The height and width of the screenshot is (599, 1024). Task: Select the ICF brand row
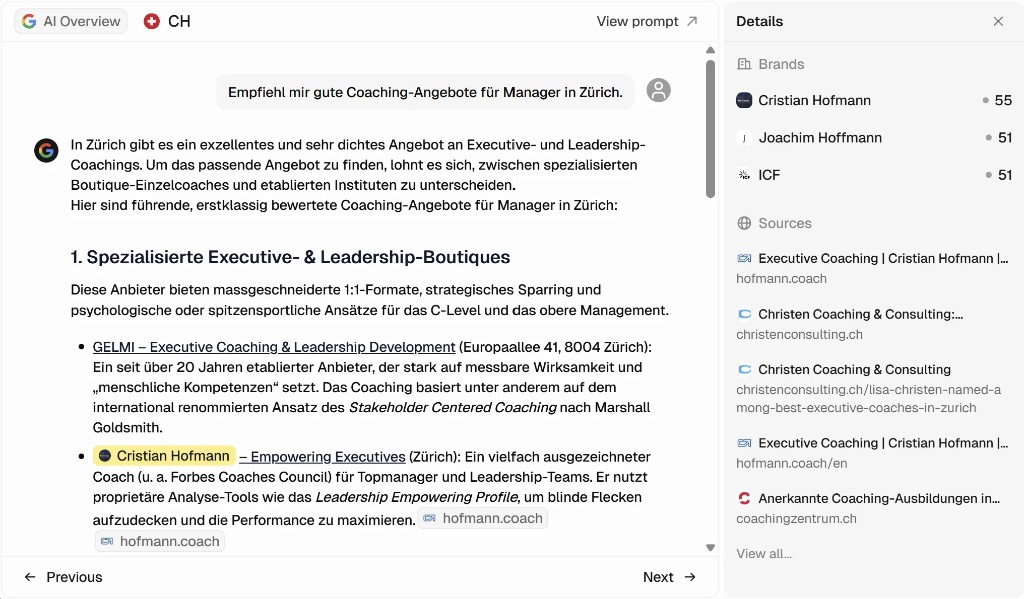[x=874, y=175]
